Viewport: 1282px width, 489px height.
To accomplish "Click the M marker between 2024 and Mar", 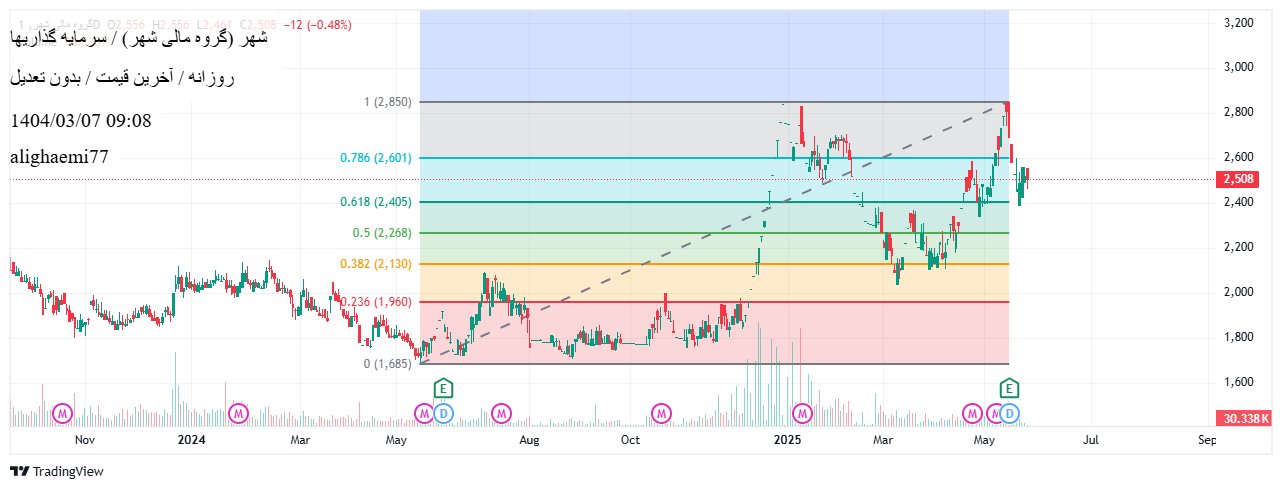I will pyautogui.click(x=238, y=412).
